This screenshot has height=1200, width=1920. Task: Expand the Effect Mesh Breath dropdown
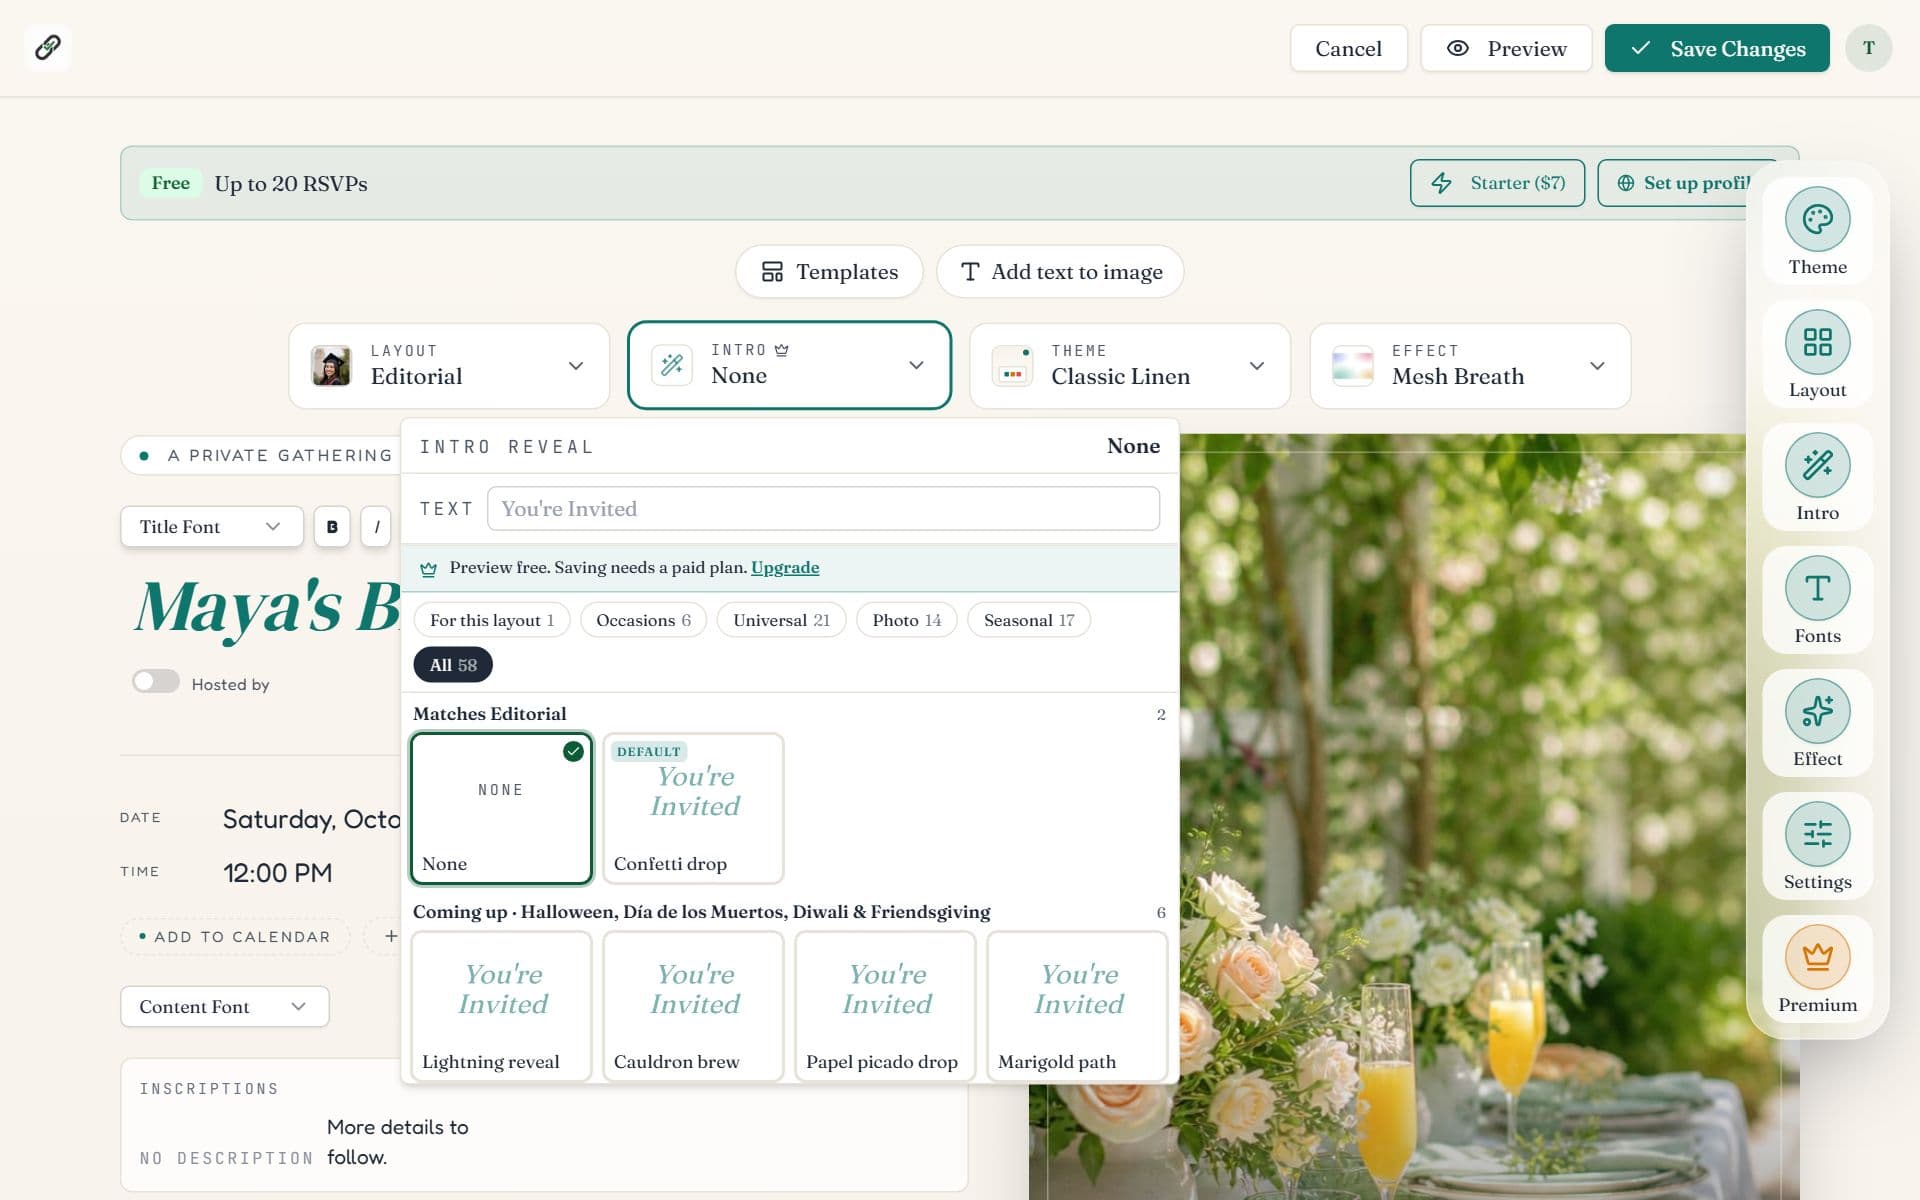1470,366
